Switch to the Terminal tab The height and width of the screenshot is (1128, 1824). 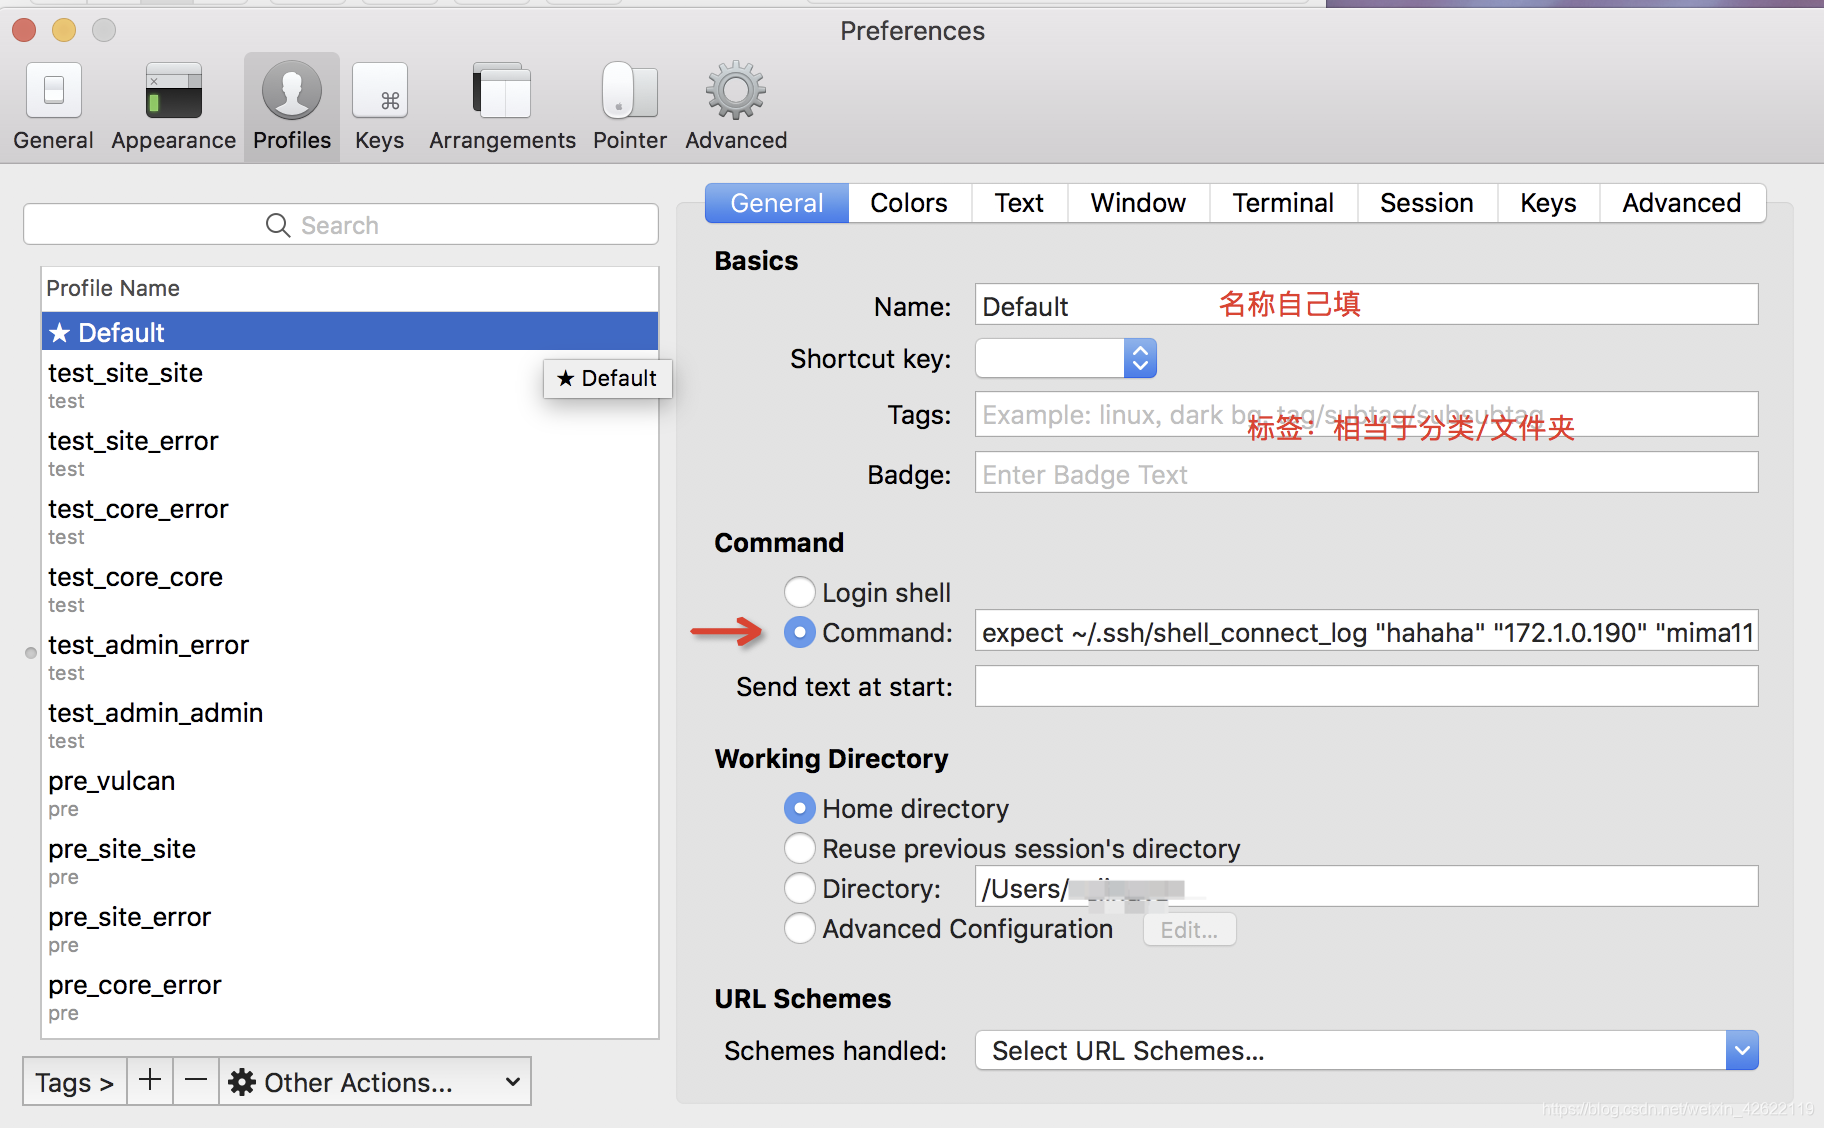(1283, 203)
